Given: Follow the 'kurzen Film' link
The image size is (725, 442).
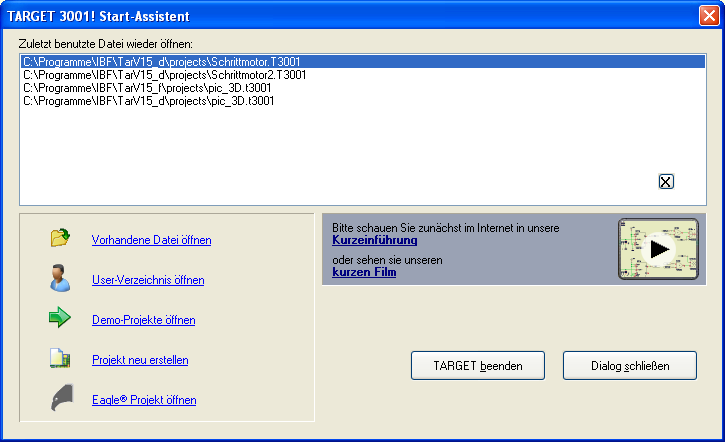Looking at the screenshot, I should [x=364, y=272].
